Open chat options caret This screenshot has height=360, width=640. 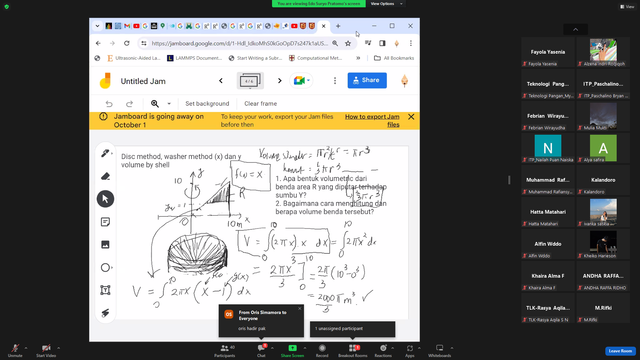click(x=272, y=348)
